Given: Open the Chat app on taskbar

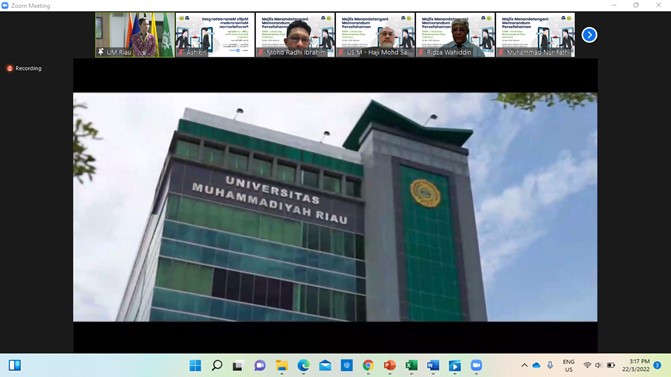Looking at the screenshot, I should 260,365.
